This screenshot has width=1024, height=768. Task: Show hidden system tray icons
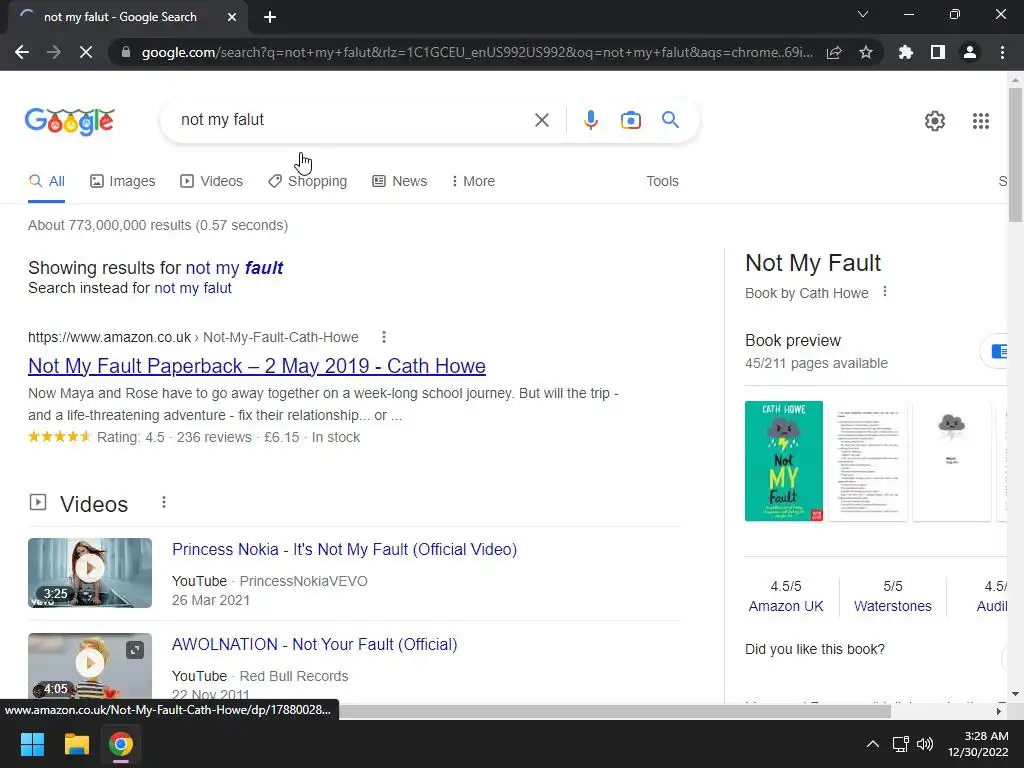(x=872, y=744)
